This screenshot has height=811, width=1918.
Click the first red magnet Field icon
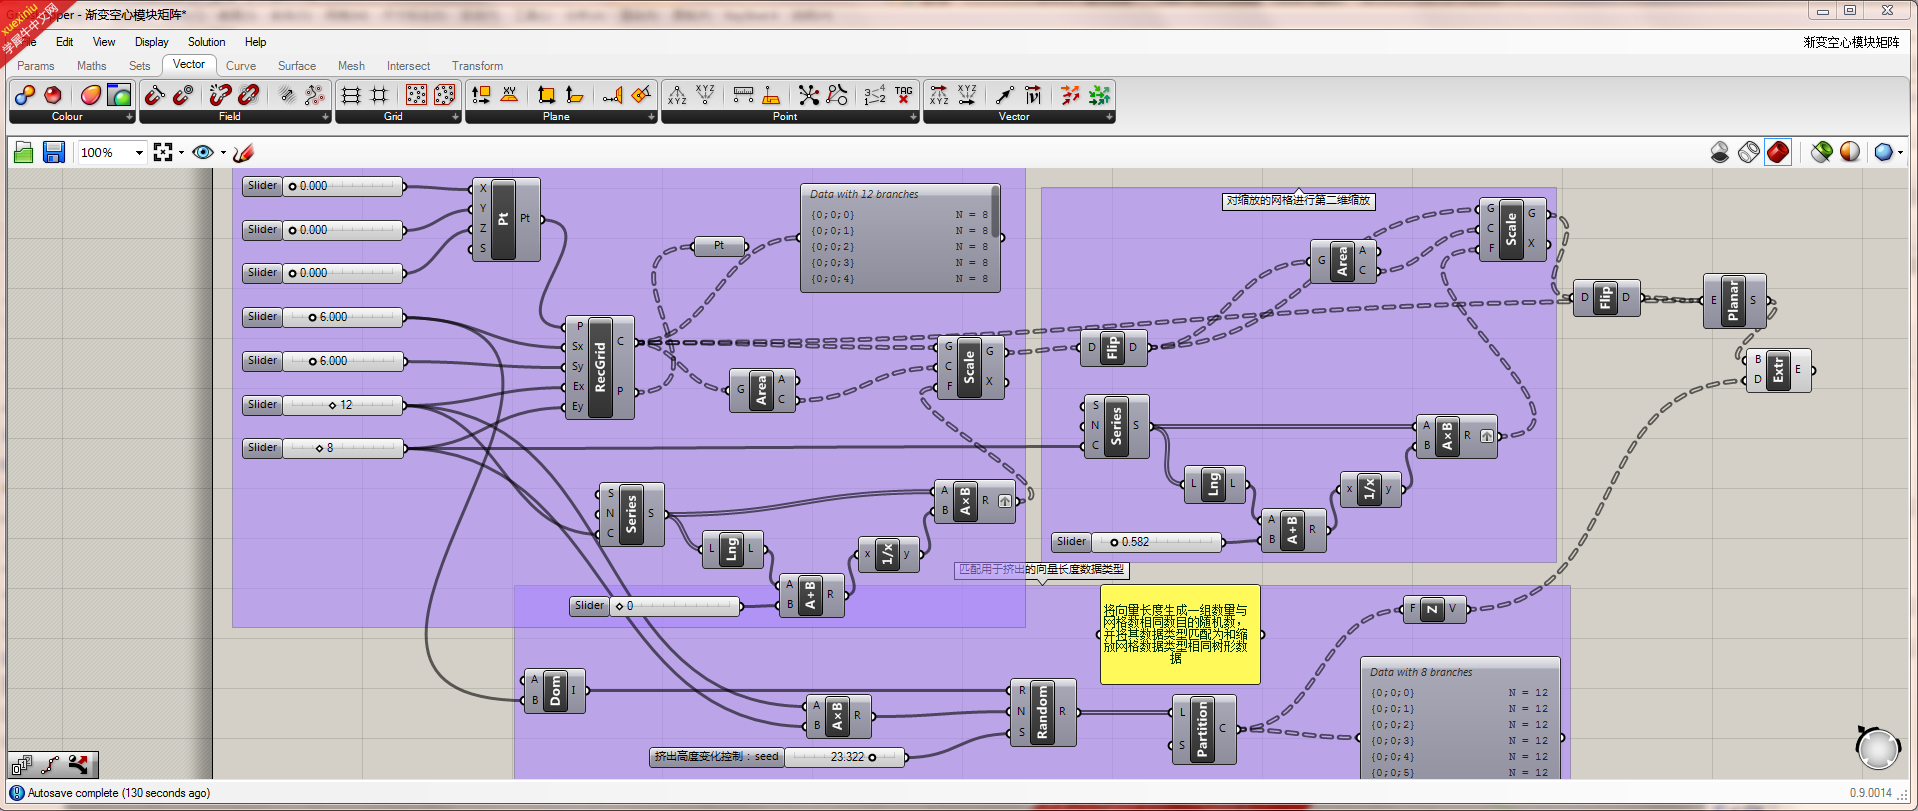click(x=155, y=95)
